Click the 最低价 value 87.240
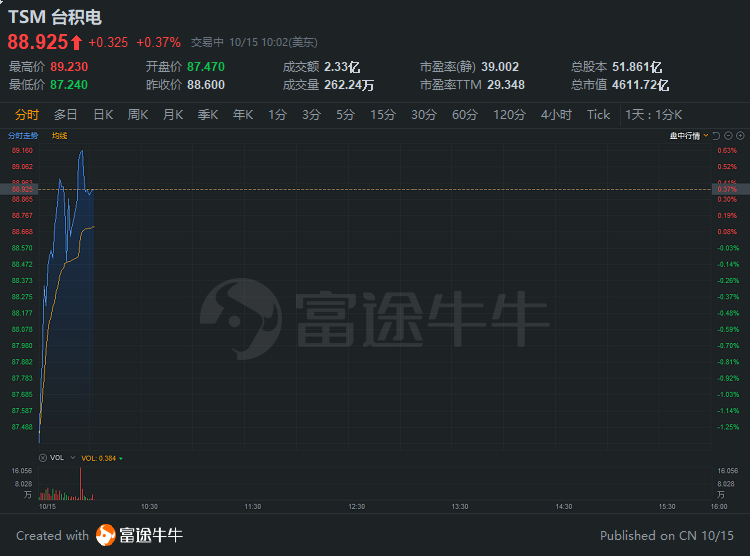The height and width of the screenshot is (556, 750). (x=69, y=85)
